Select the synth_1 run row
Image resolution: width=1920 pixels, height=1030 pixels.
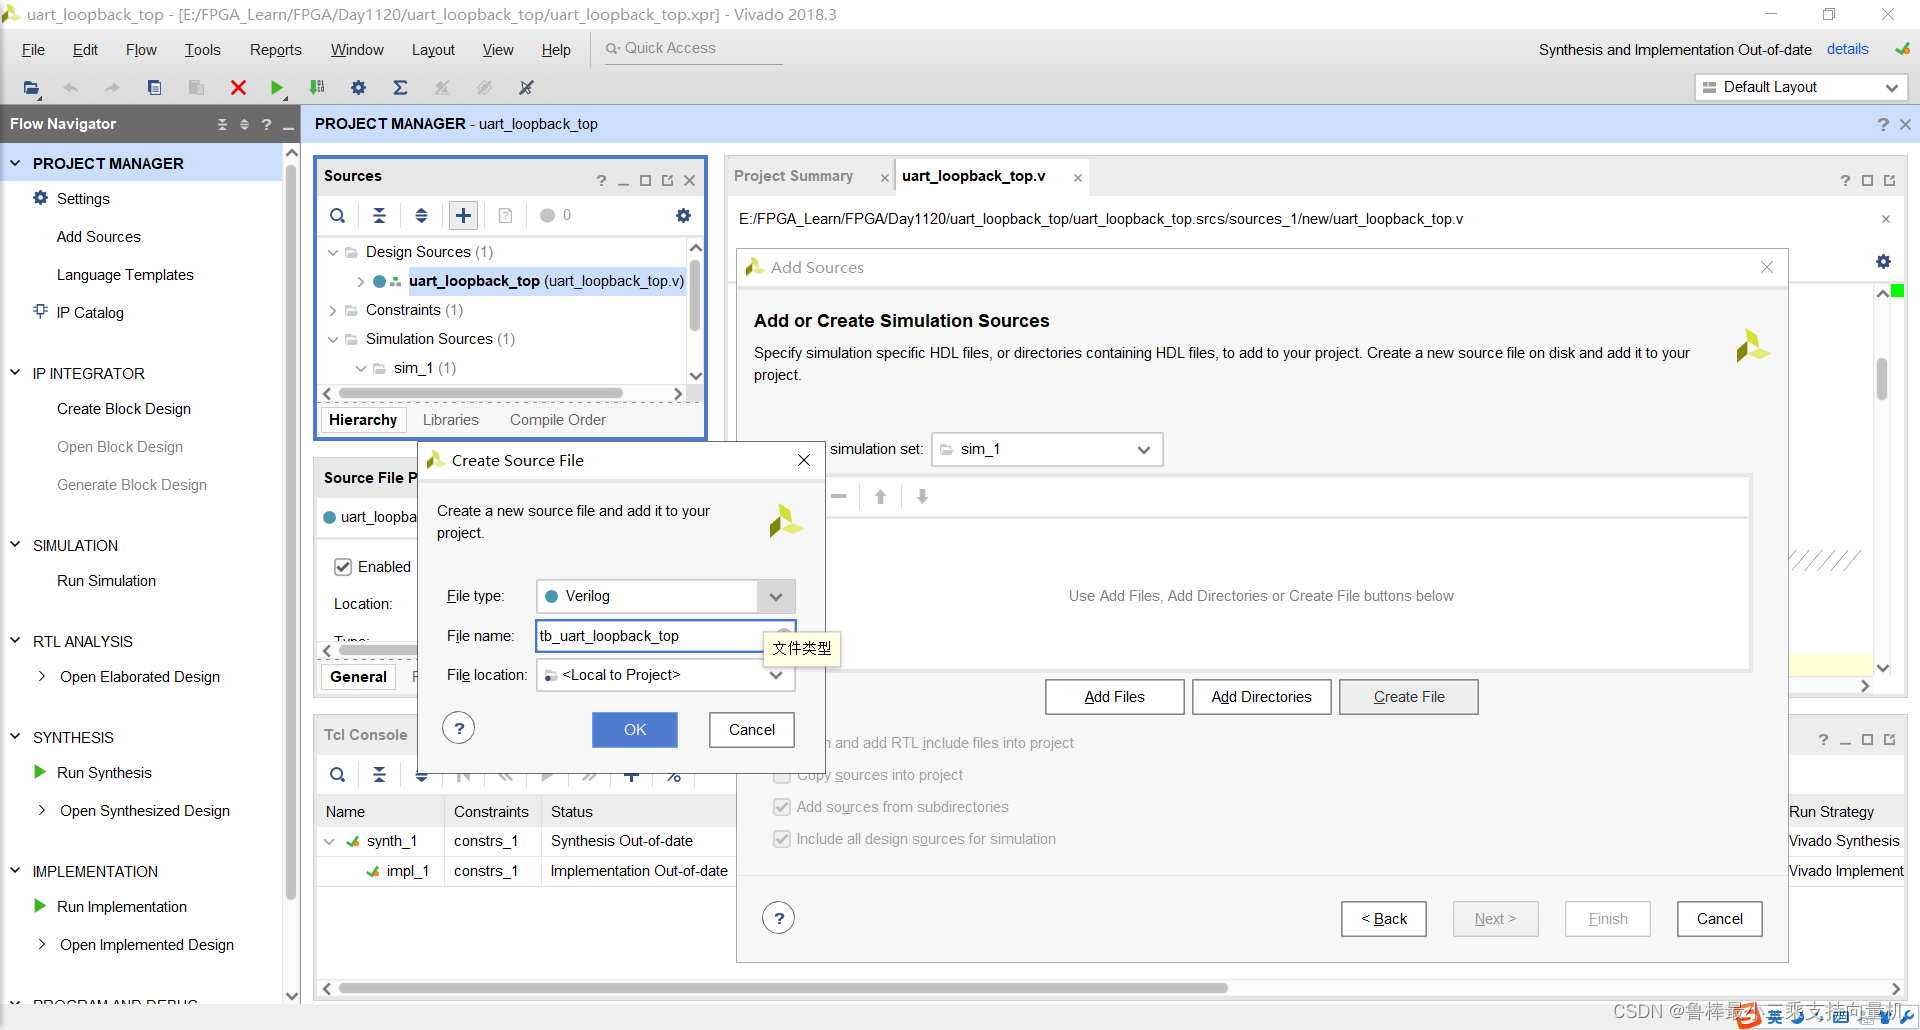[526, 841]
